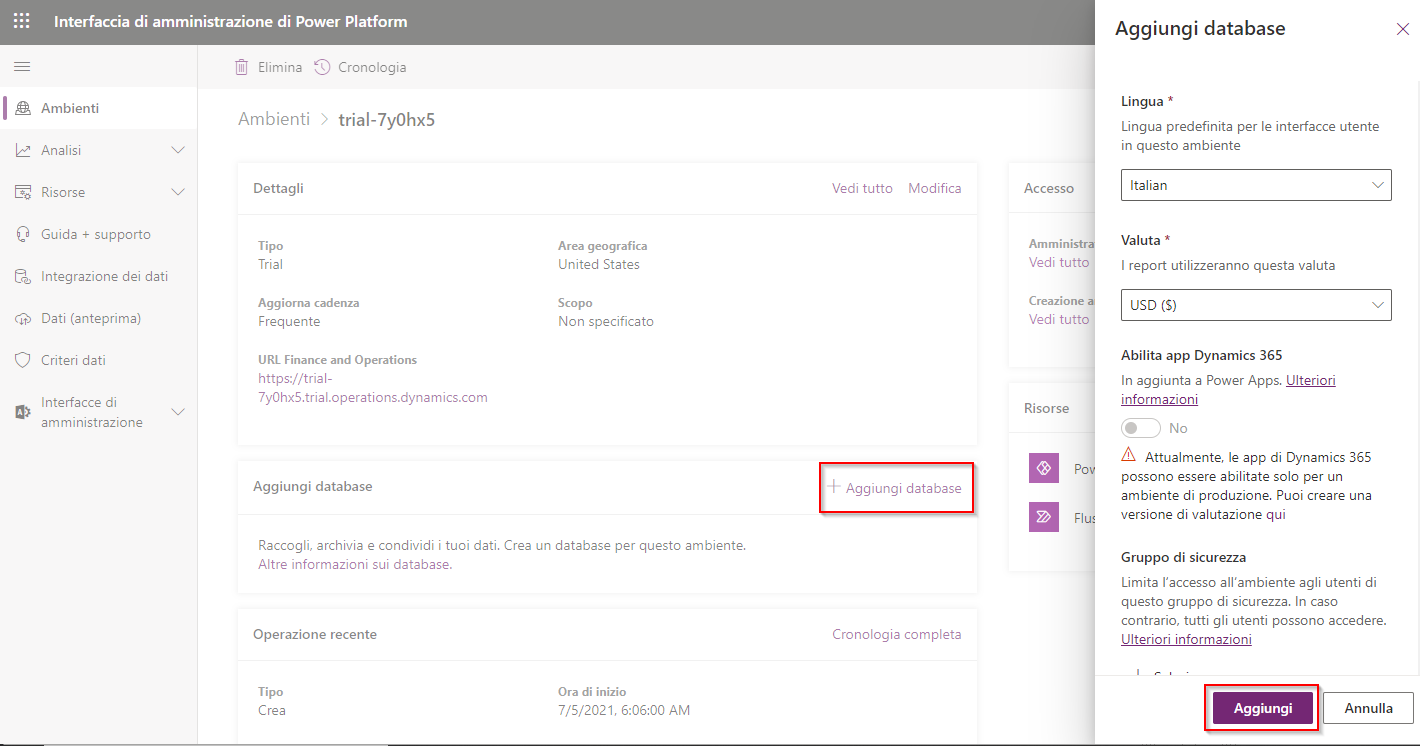Expand the Interfacce di amministrazione chevron

point(178,412)
